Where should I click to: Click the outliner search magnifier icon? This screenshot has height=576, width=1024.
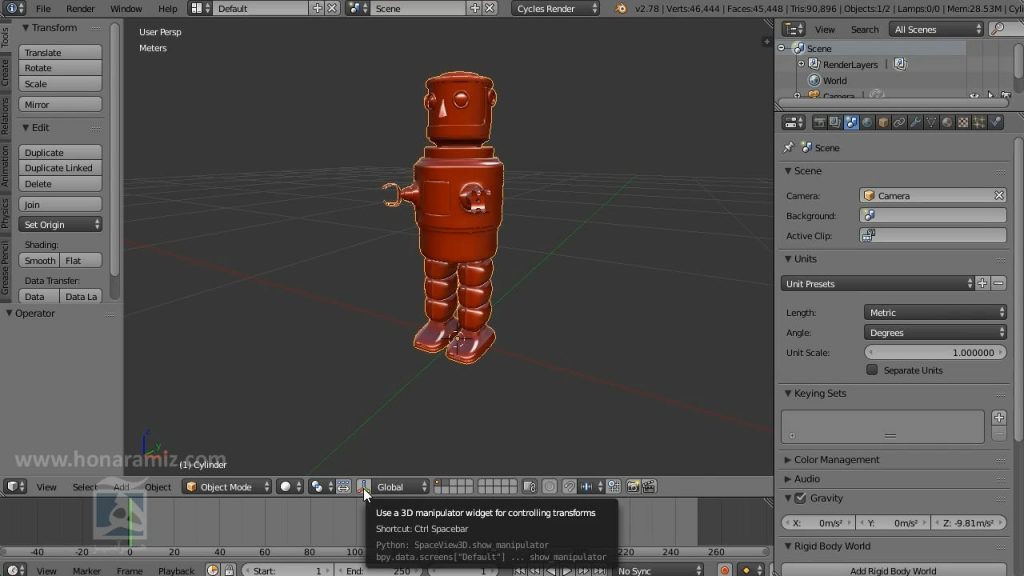997,29
